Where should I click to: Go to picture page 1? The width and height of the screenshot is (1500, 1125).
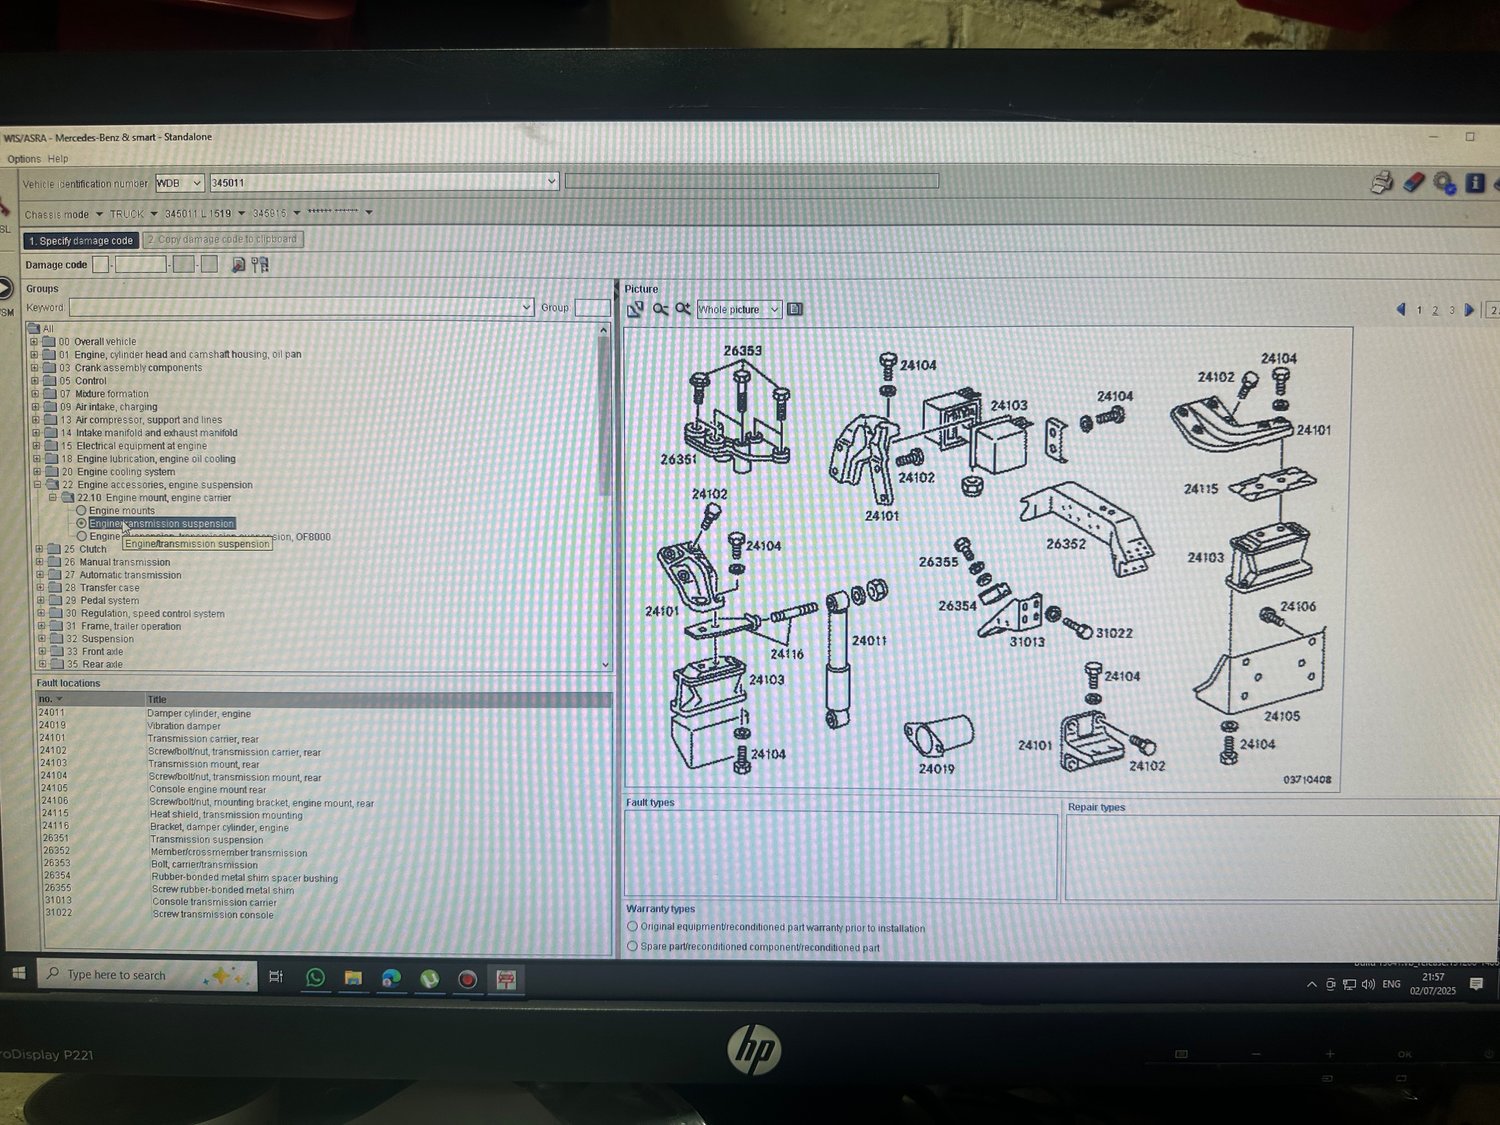[1419, 310]
